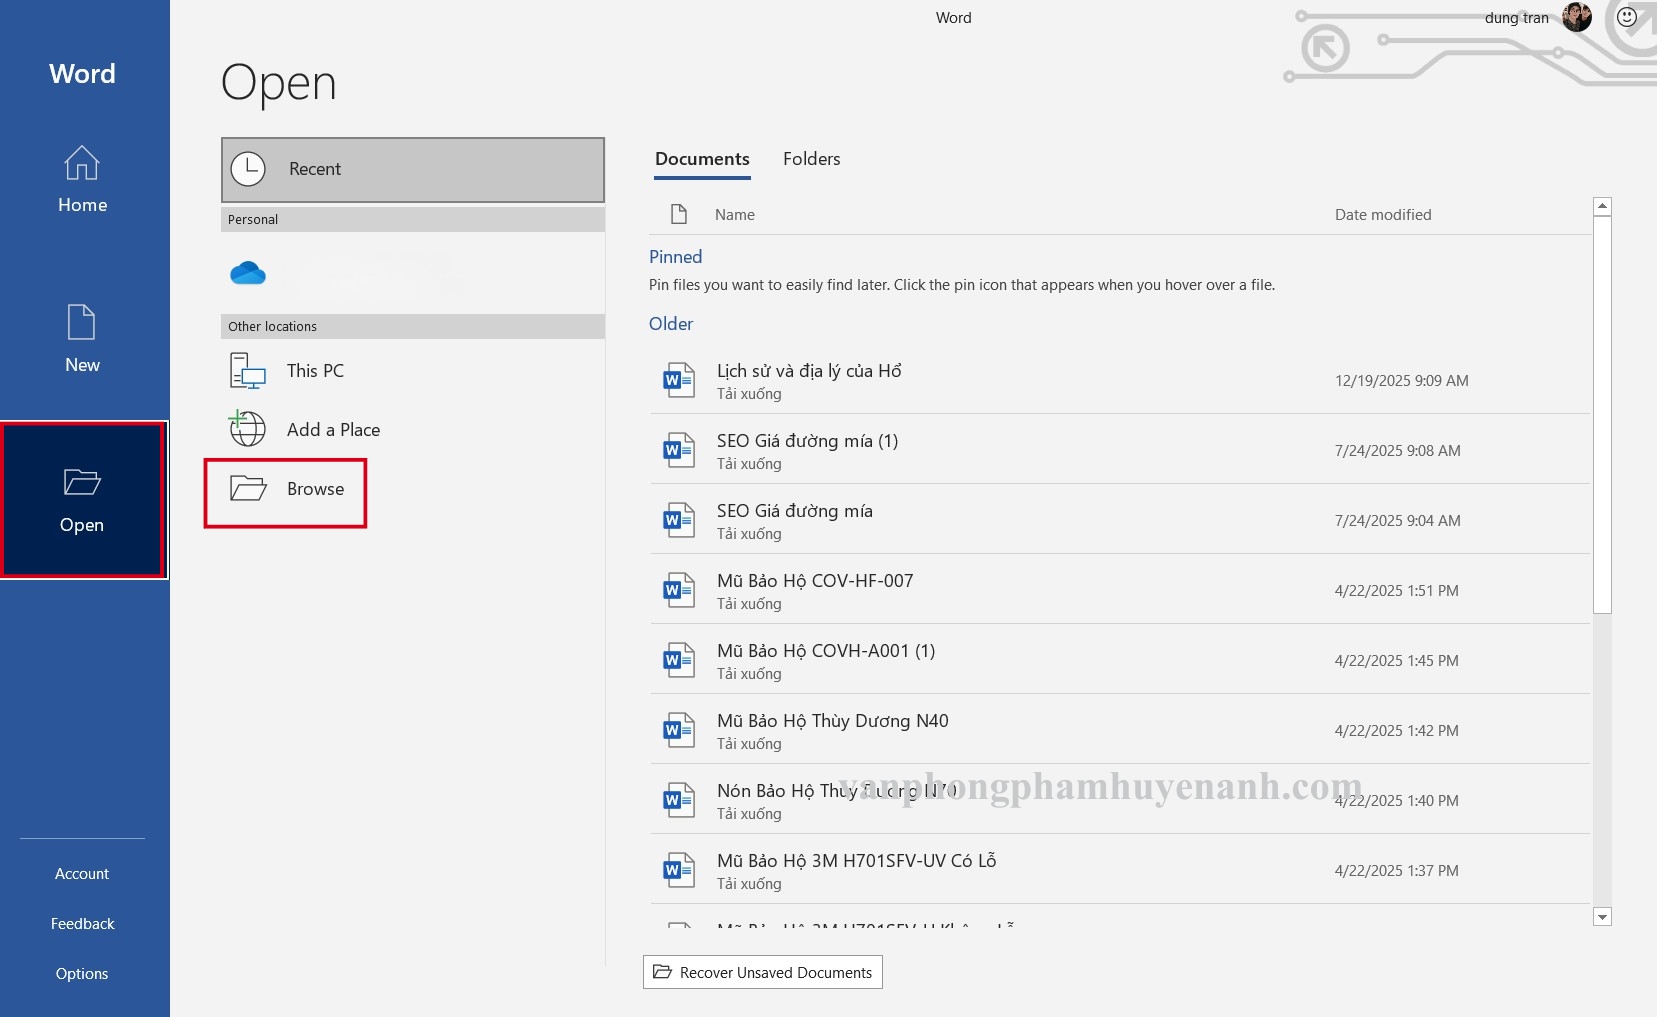
Task: Click the This PC computer icon
Action: (247, 371)
